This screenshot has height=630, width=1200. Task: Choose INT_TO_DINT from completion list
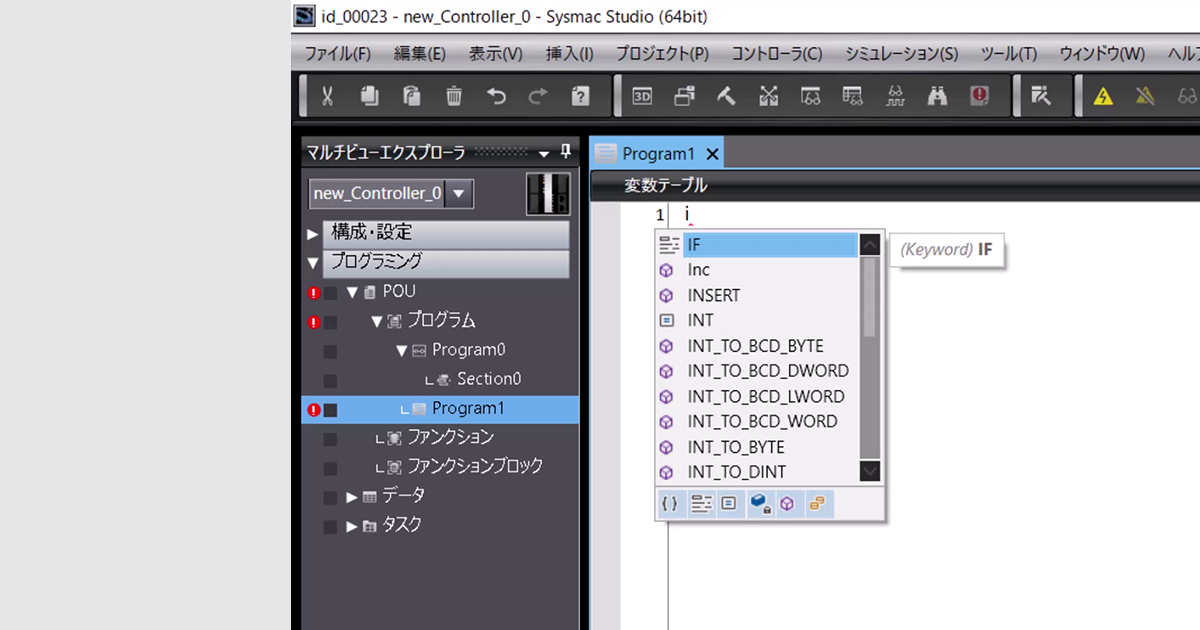(757, 472)
